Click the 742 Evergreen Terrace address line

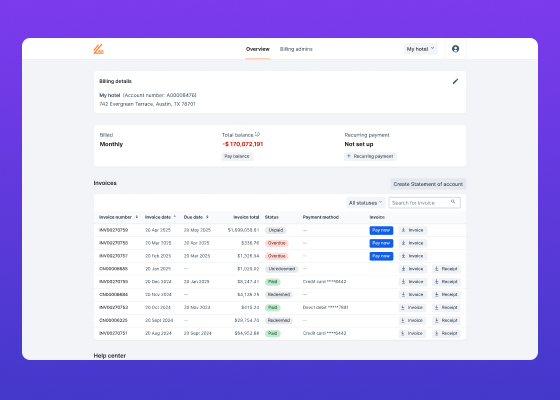pyautogui.click(x=147, y=104)
